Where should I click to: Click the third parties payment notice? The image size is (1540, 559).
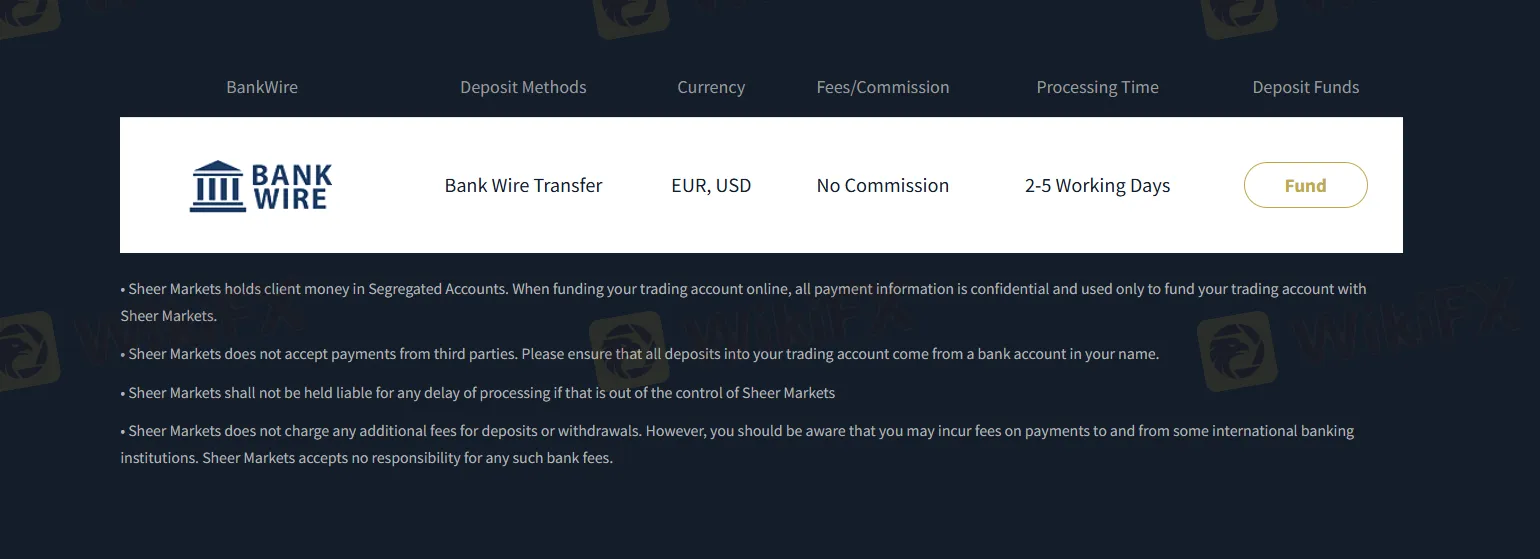[x=640, y=354]
